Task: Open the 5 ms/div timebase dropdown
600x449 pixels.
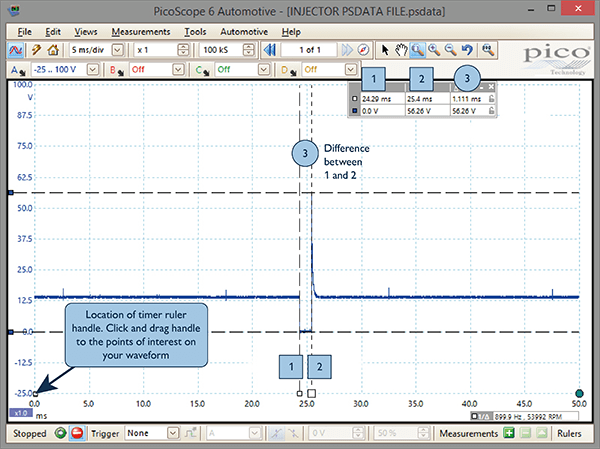Action: (118, 50)
